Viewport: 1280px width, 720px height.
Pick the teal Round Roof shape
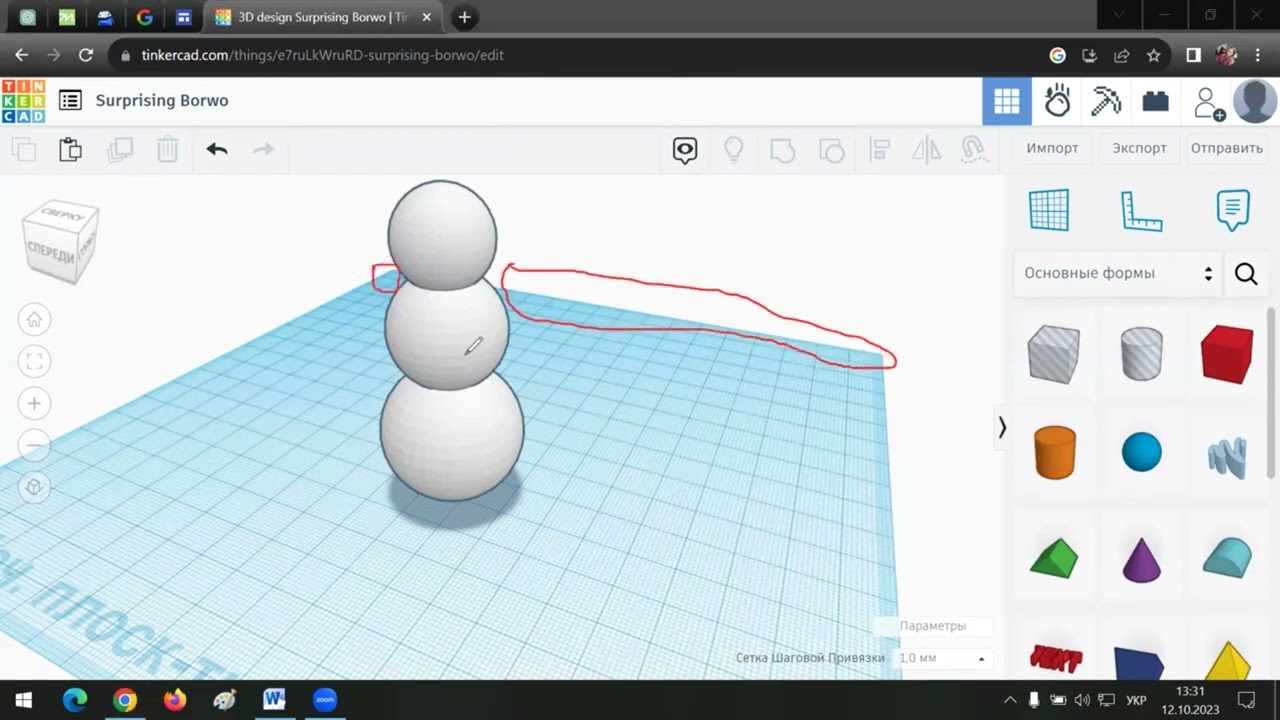coord(1227,558)
